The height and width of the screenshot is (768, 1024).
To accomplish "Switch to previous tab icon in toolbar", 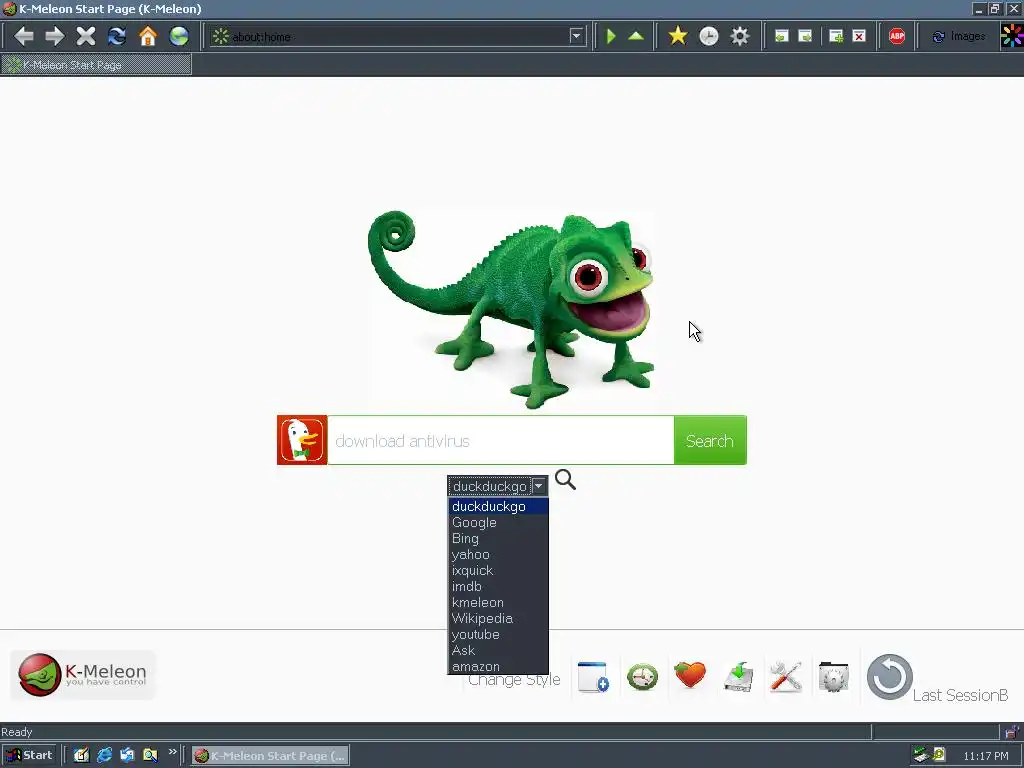I will point(781,36).
